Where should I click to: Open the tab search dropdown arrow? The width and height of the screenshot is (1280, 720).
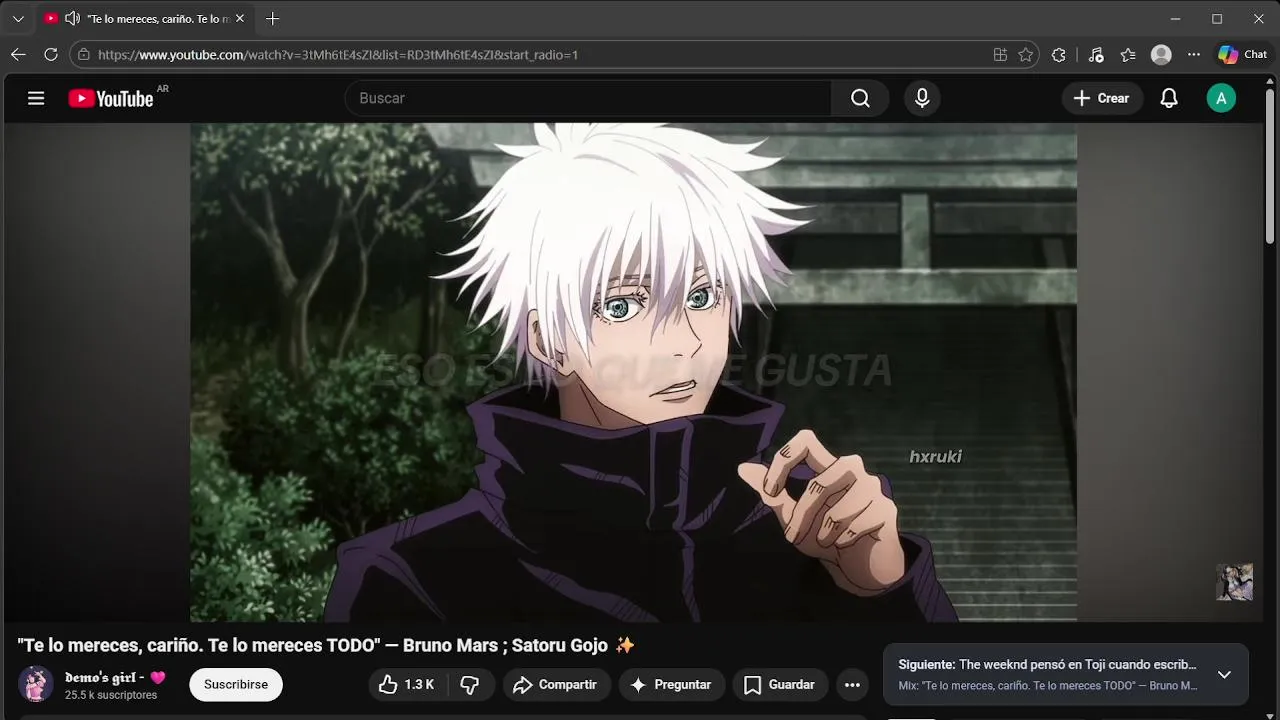pos(18,18)
